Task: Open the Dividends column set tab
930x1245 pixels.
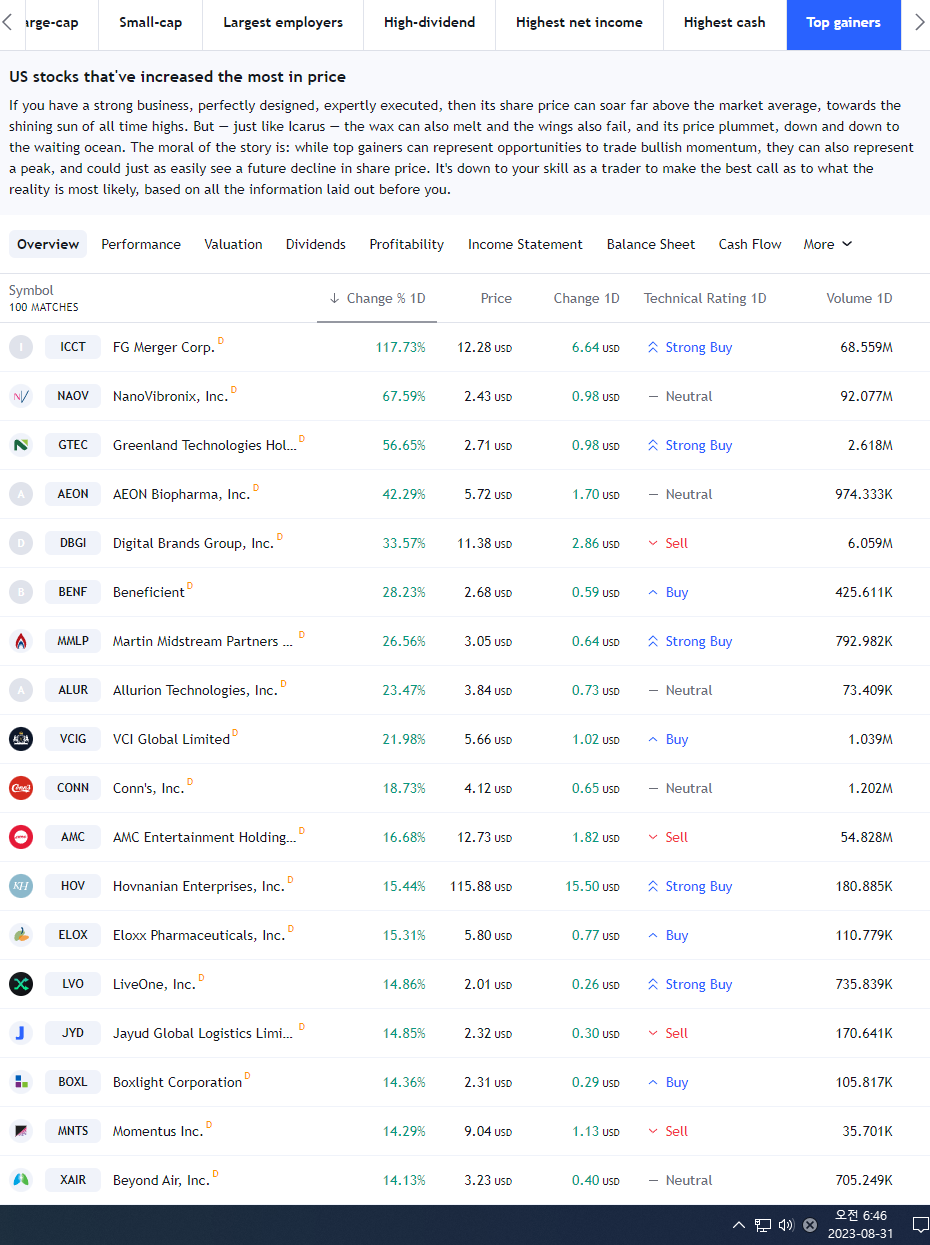Action: (316, 244)
